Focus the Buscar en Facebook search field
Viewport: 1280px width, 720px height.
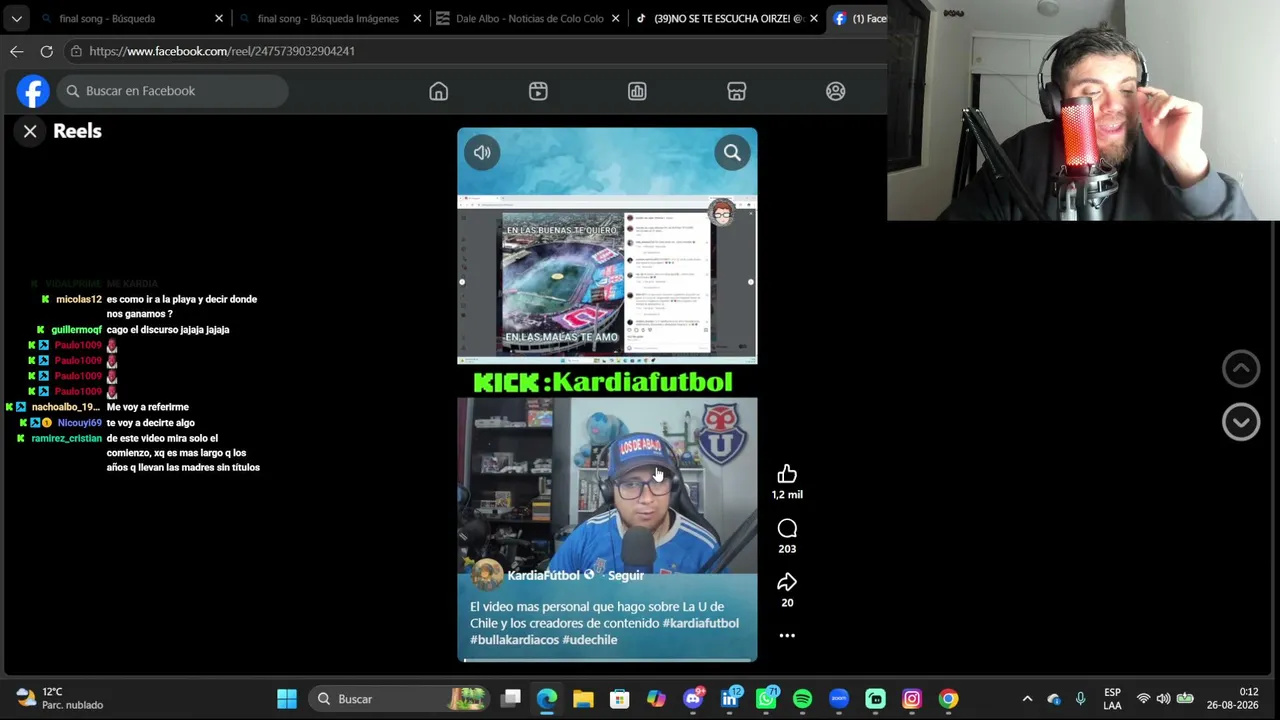pos(173,91)
